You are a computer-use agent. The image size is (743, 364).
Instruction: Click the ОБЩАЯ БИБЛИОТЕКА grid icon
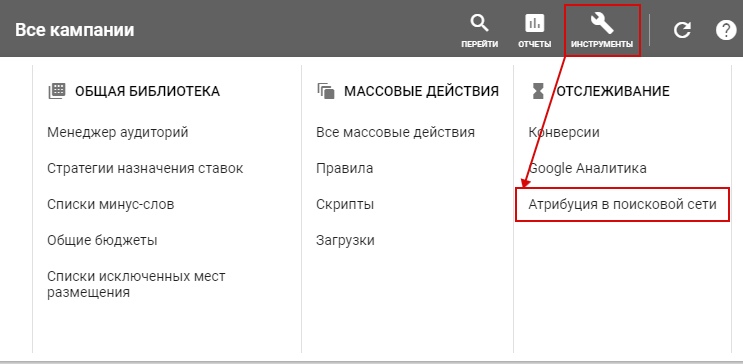[57, 91]
